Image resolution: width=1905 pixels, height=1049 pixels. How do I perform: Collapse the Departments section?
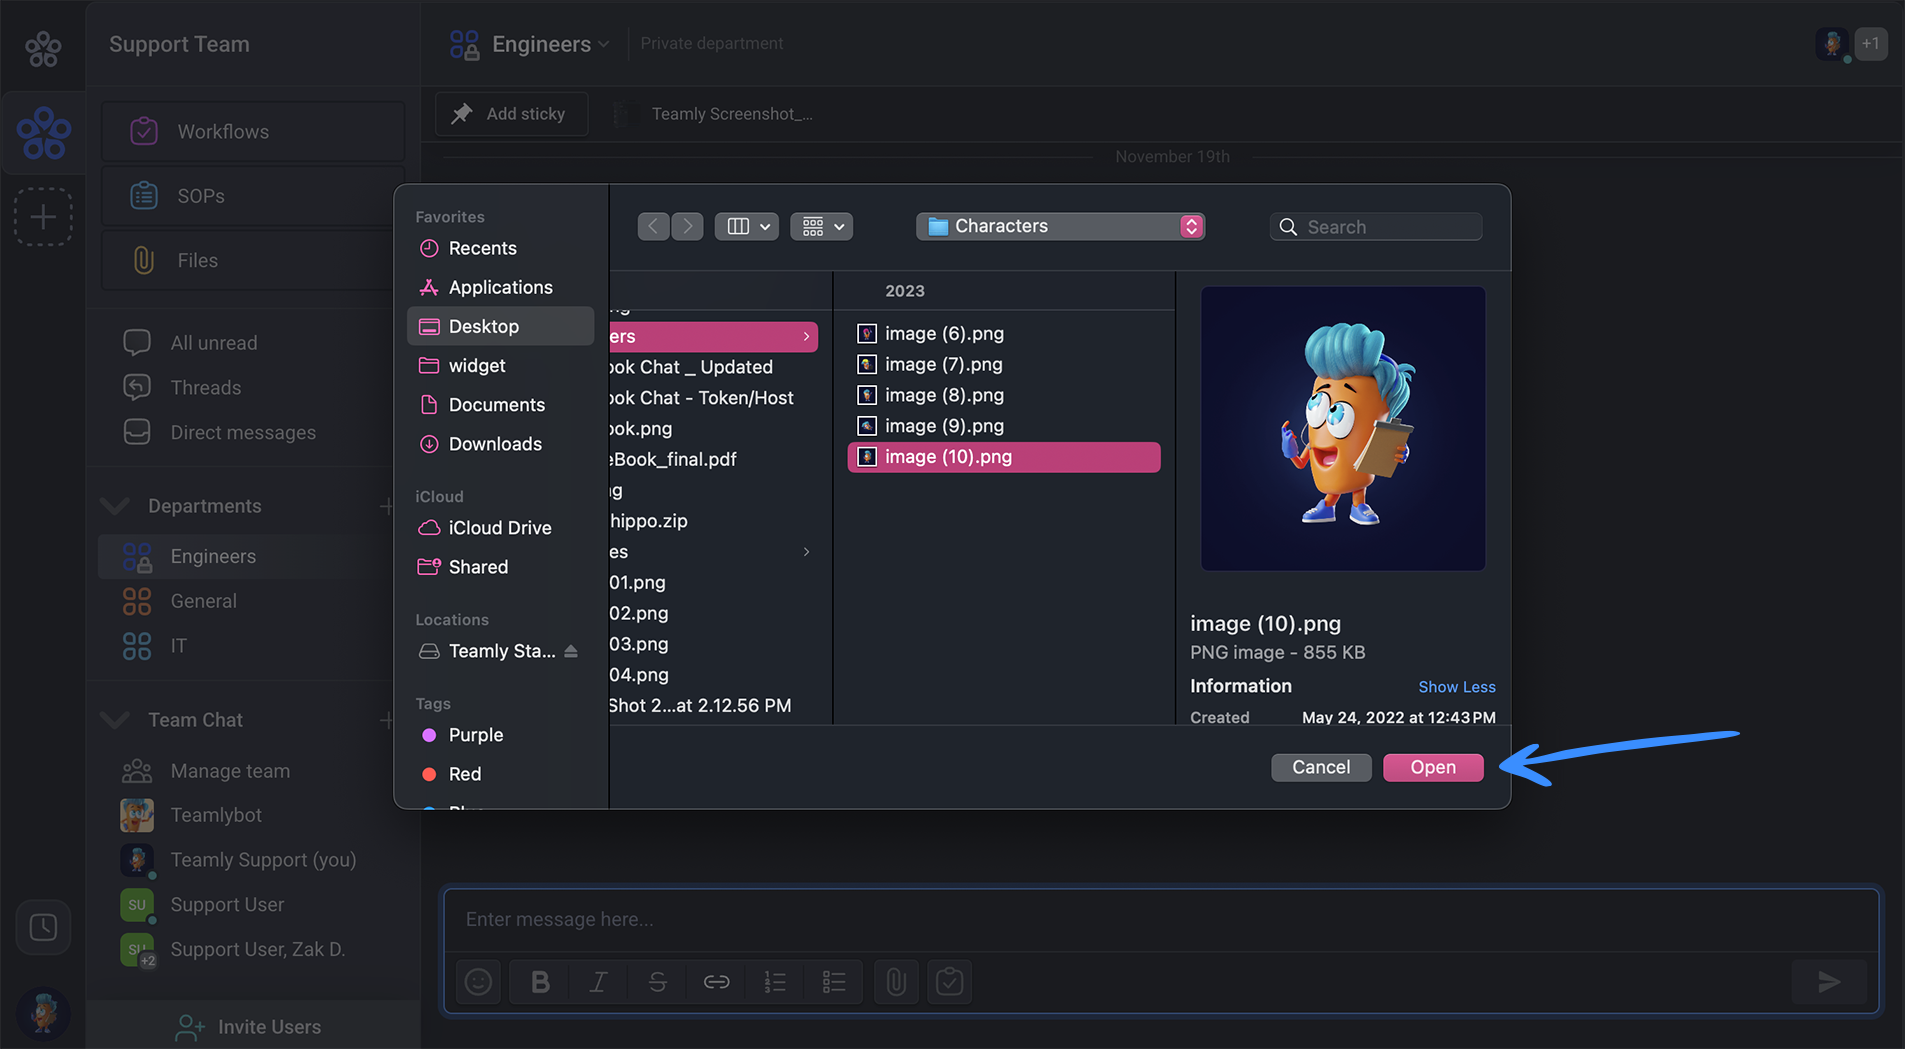click(116, 506)
